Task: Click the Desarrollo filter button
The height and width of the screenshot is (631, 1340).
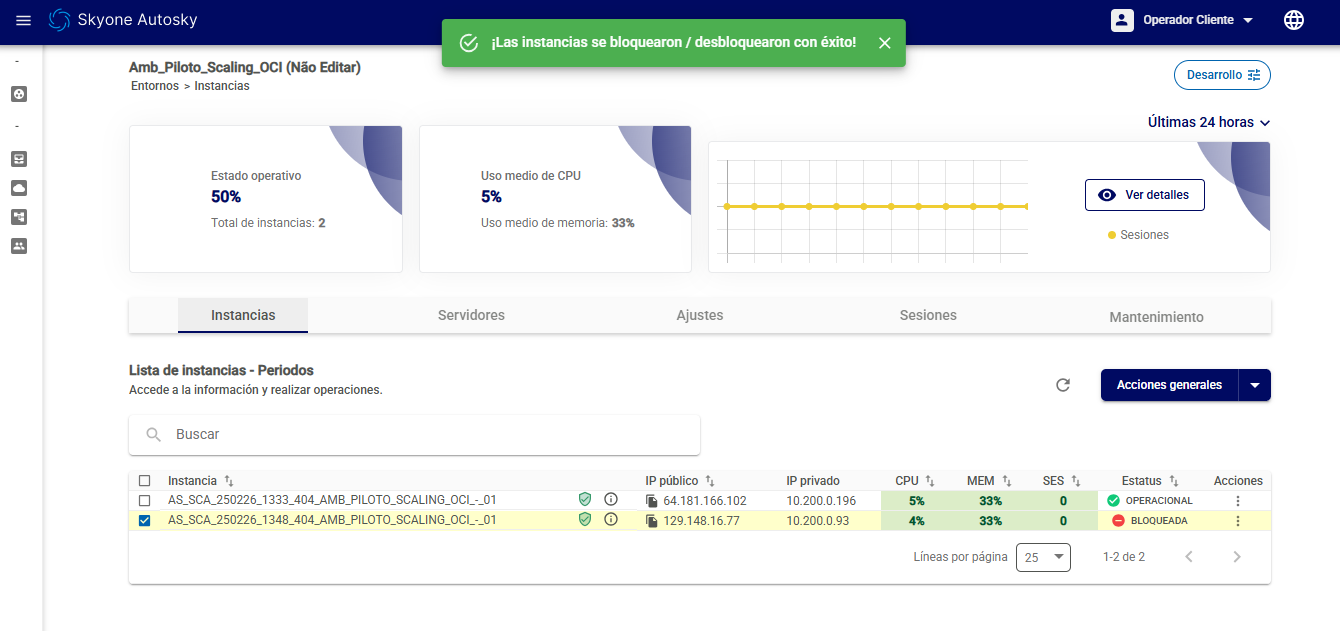Action: tap(1222, 75)
